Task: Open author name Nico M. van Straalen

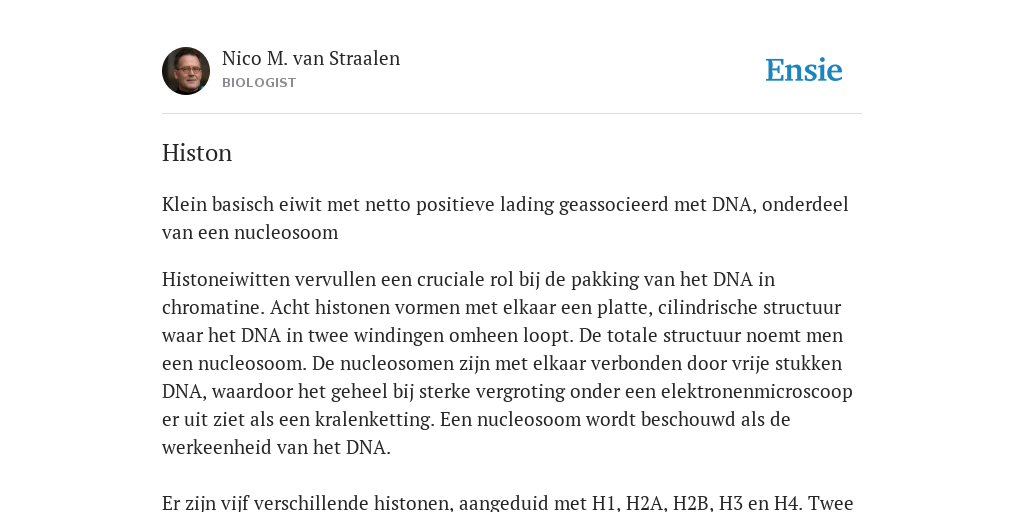Action: point(311,59)
